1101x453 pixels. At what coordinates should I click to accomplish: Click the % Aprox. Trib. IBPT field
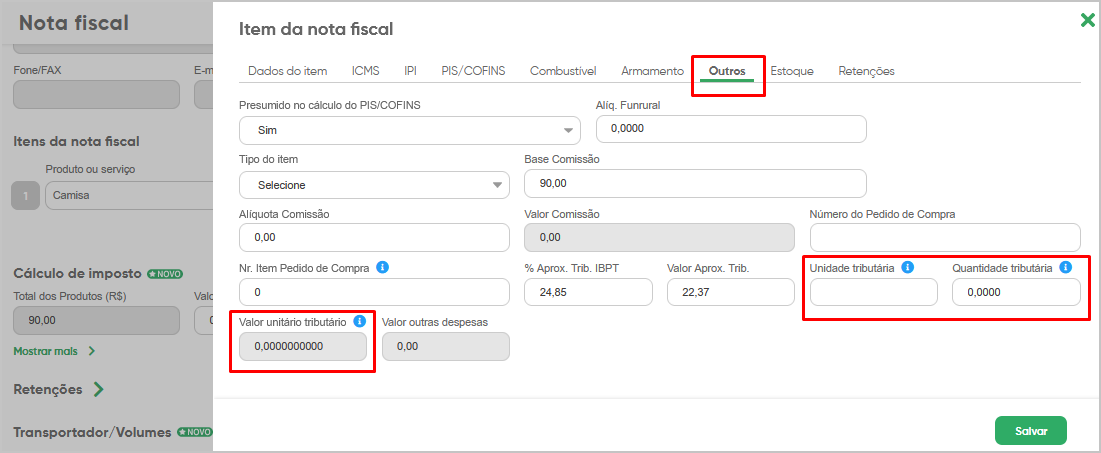click(x=588, y=292)
